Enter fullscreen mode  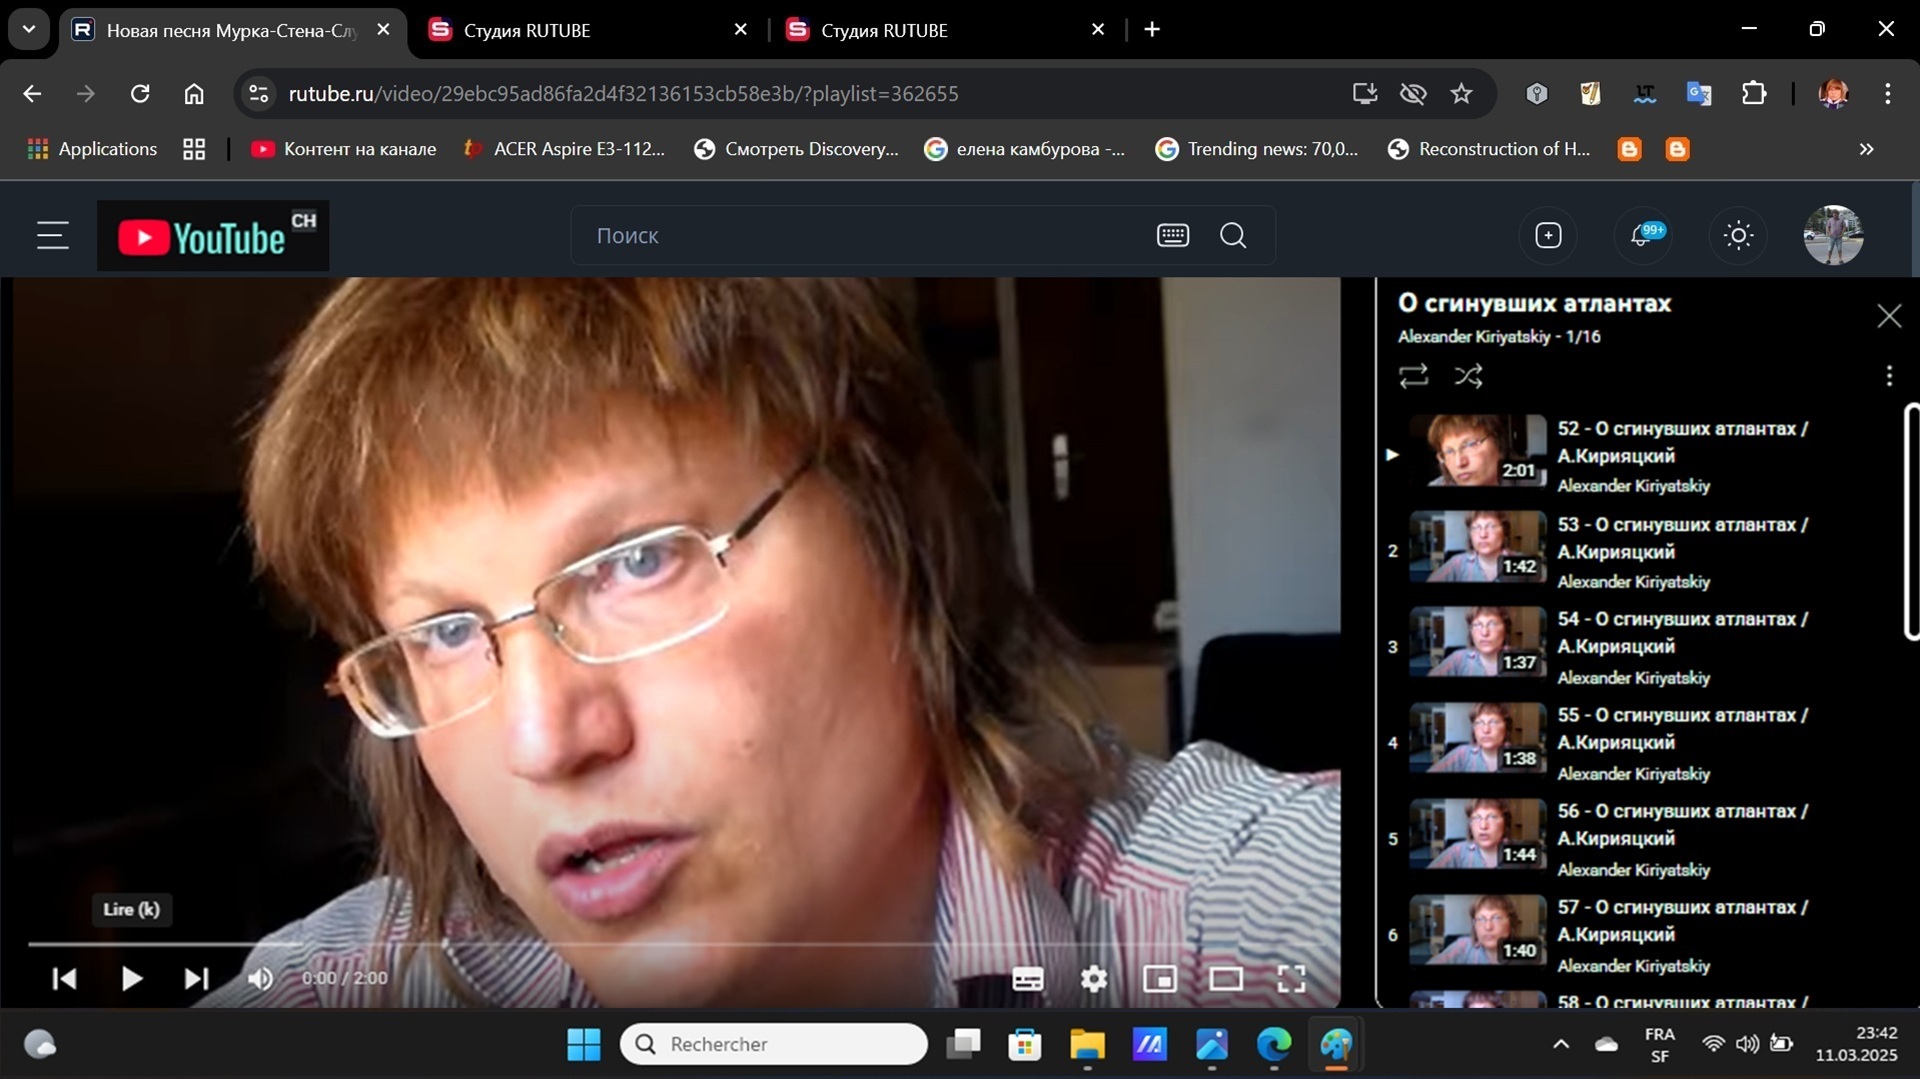tap(1291, 978)
